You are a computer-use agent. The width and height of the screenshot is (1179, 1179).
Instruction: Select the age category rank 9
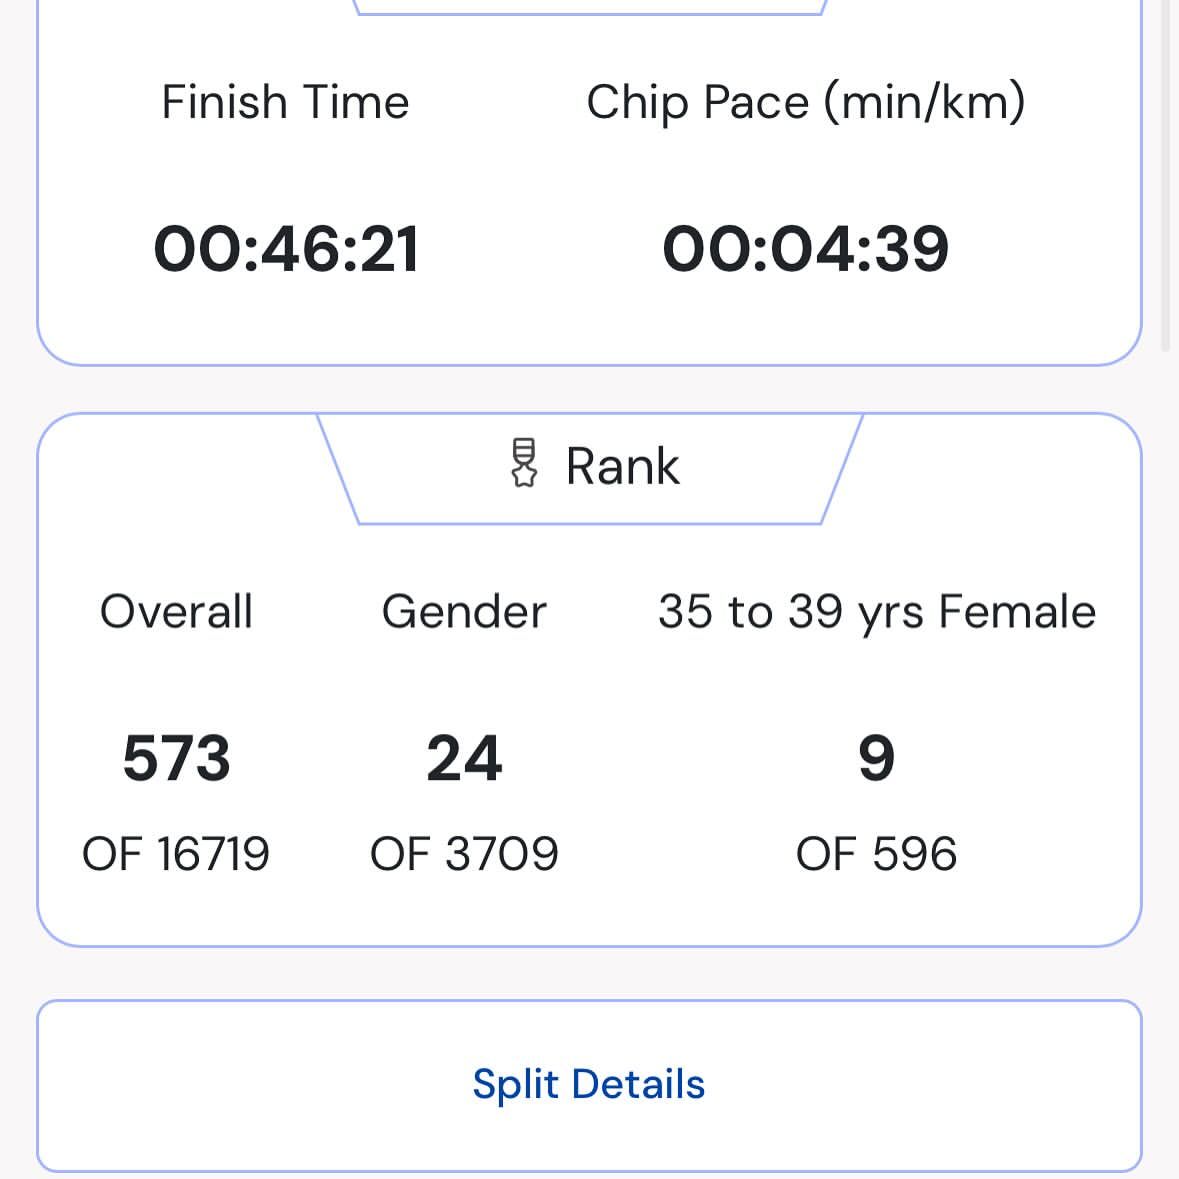(x=877, y=758)
